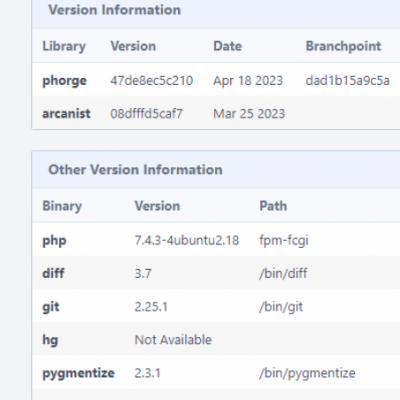The height and width of the screenshot is (400, 400).
Task: Click php version 7.4.3-4ubuntu2.18
Action: coord(187,240)
